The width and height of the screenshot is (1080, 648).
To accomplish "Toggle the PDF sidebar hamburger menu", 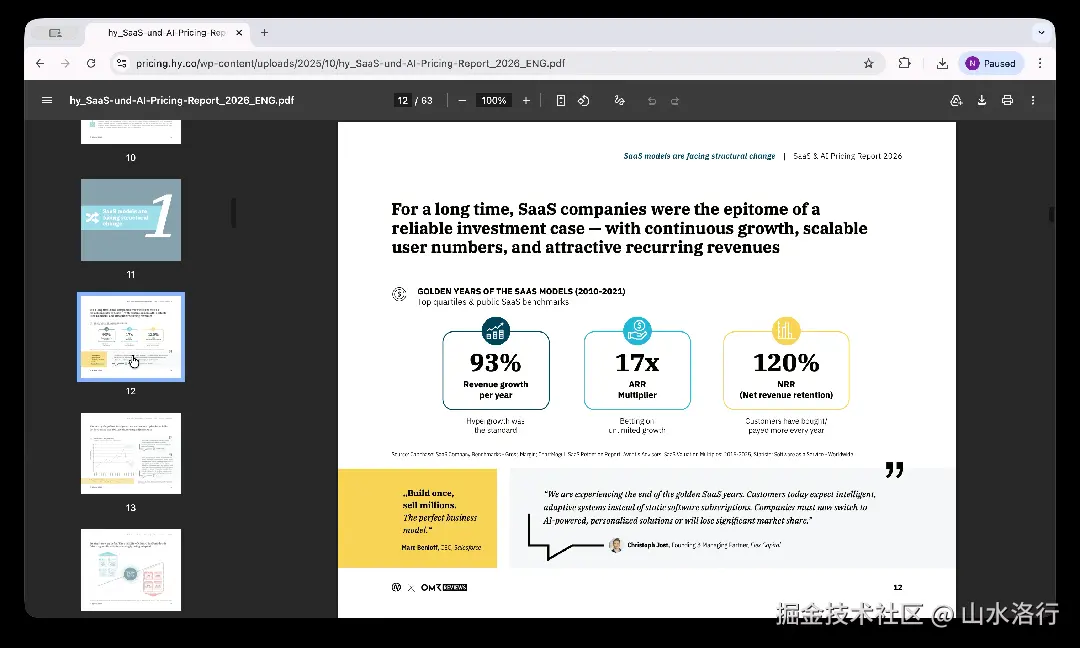I will [47, 101].
